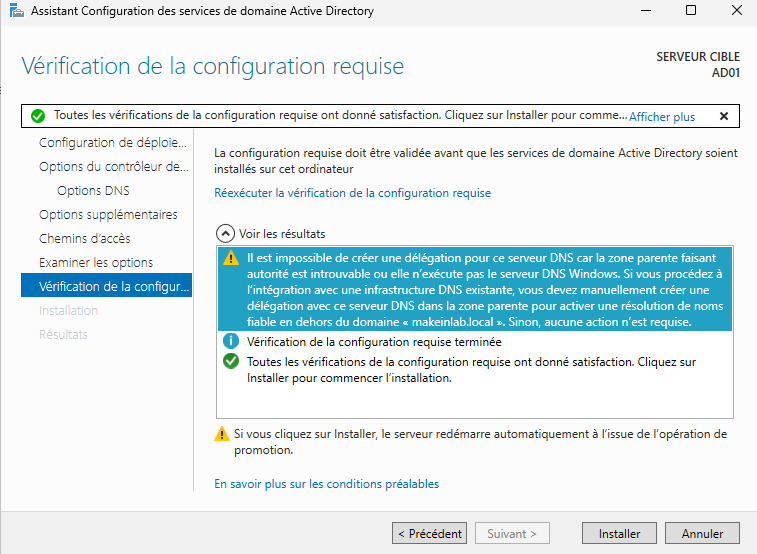Collapse the Voir les résultats section
This screenshot has width=757, height=554.
click(227, 234)
